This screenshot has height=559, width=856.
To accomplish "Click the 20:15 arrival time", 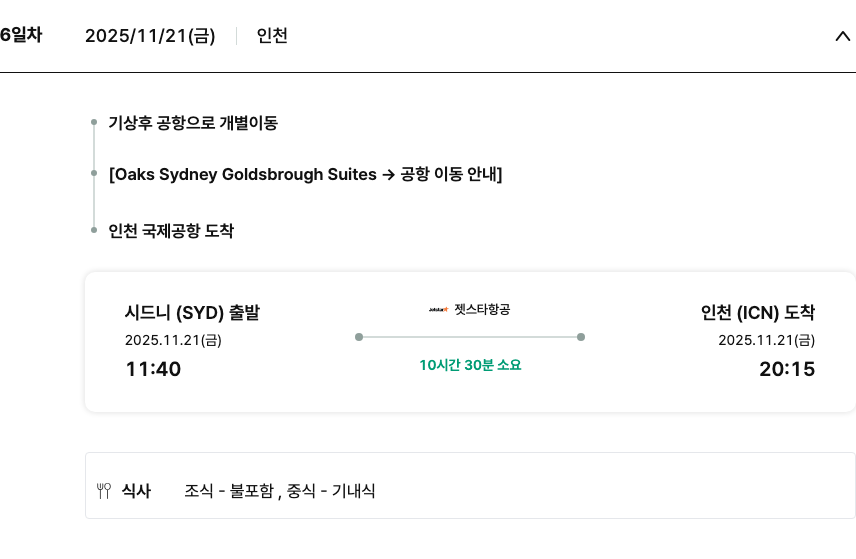I will point(787,369).
